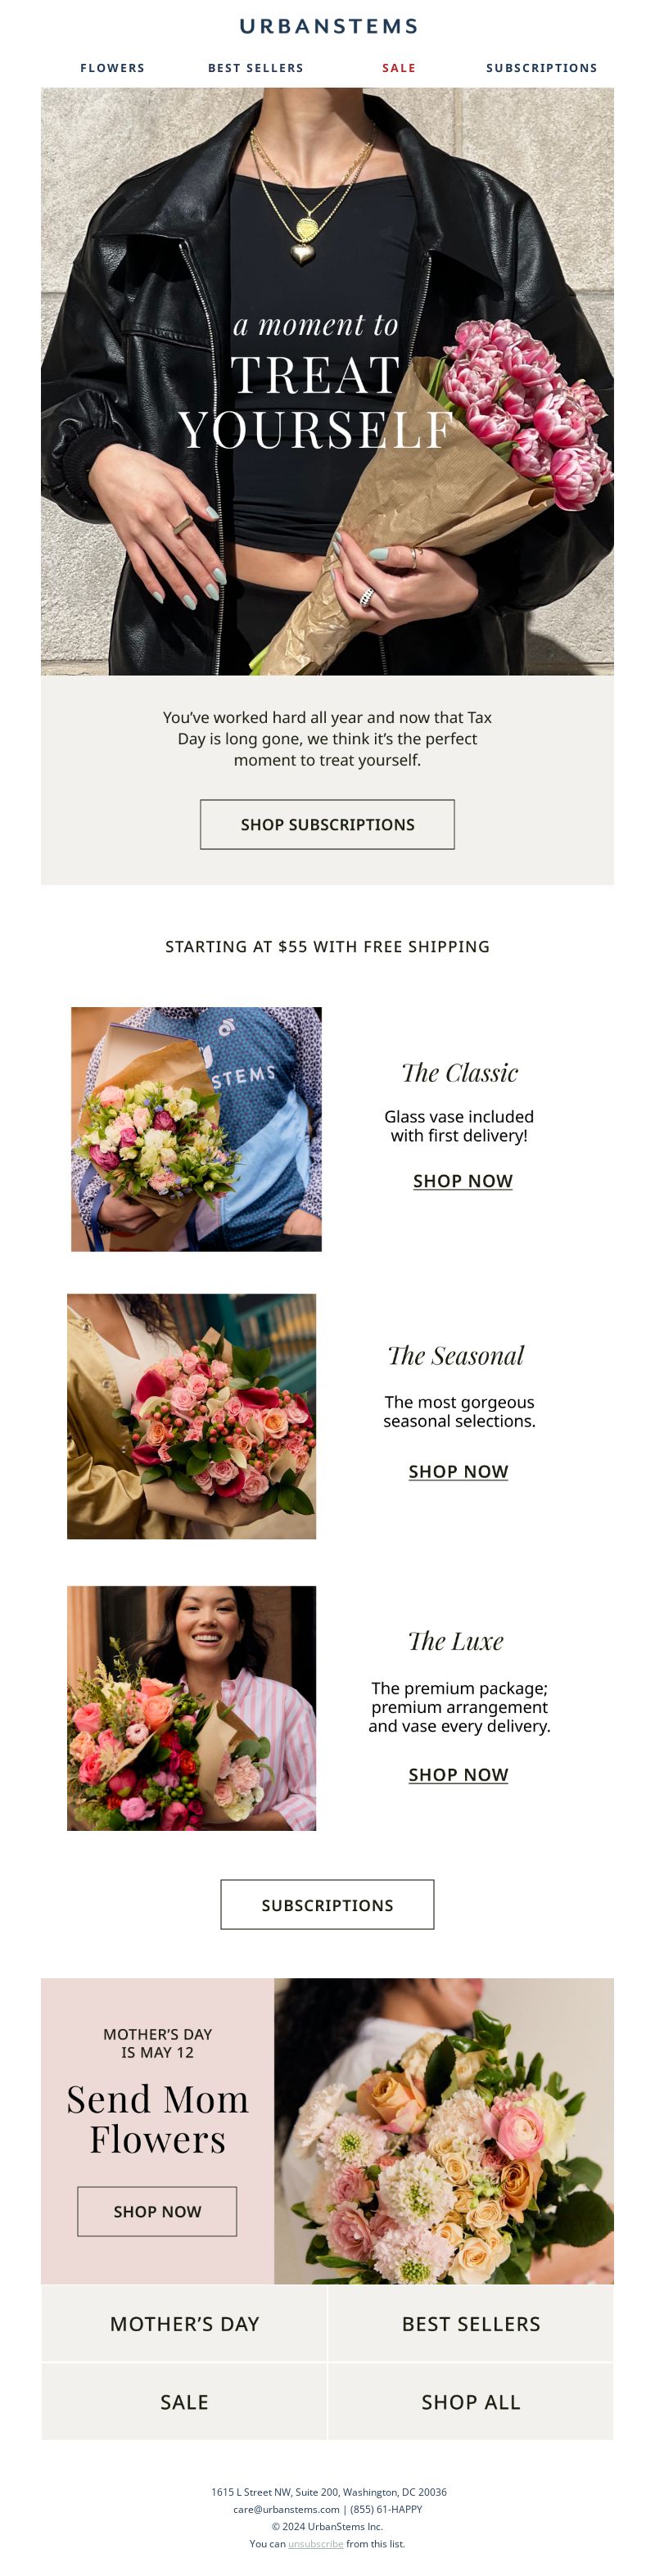Select the BEST SELLERS footer tile
The width and height of the screenshot is (655, 2576).
[x=471, y=2324]
